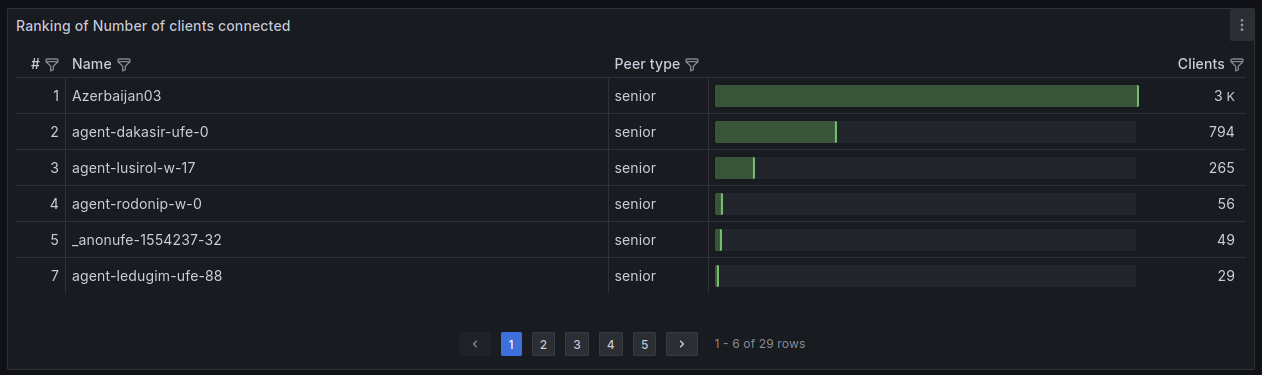Jump to page 3

(x=576, y=344)
